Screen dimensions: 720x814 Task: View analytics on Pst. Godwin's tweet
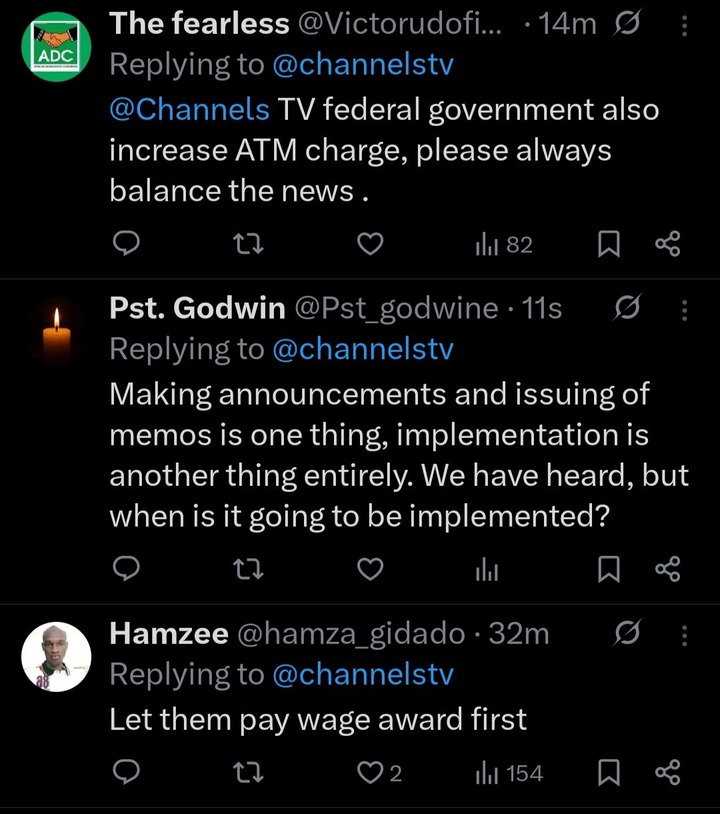pyautogui.click(x=487, y=569)
